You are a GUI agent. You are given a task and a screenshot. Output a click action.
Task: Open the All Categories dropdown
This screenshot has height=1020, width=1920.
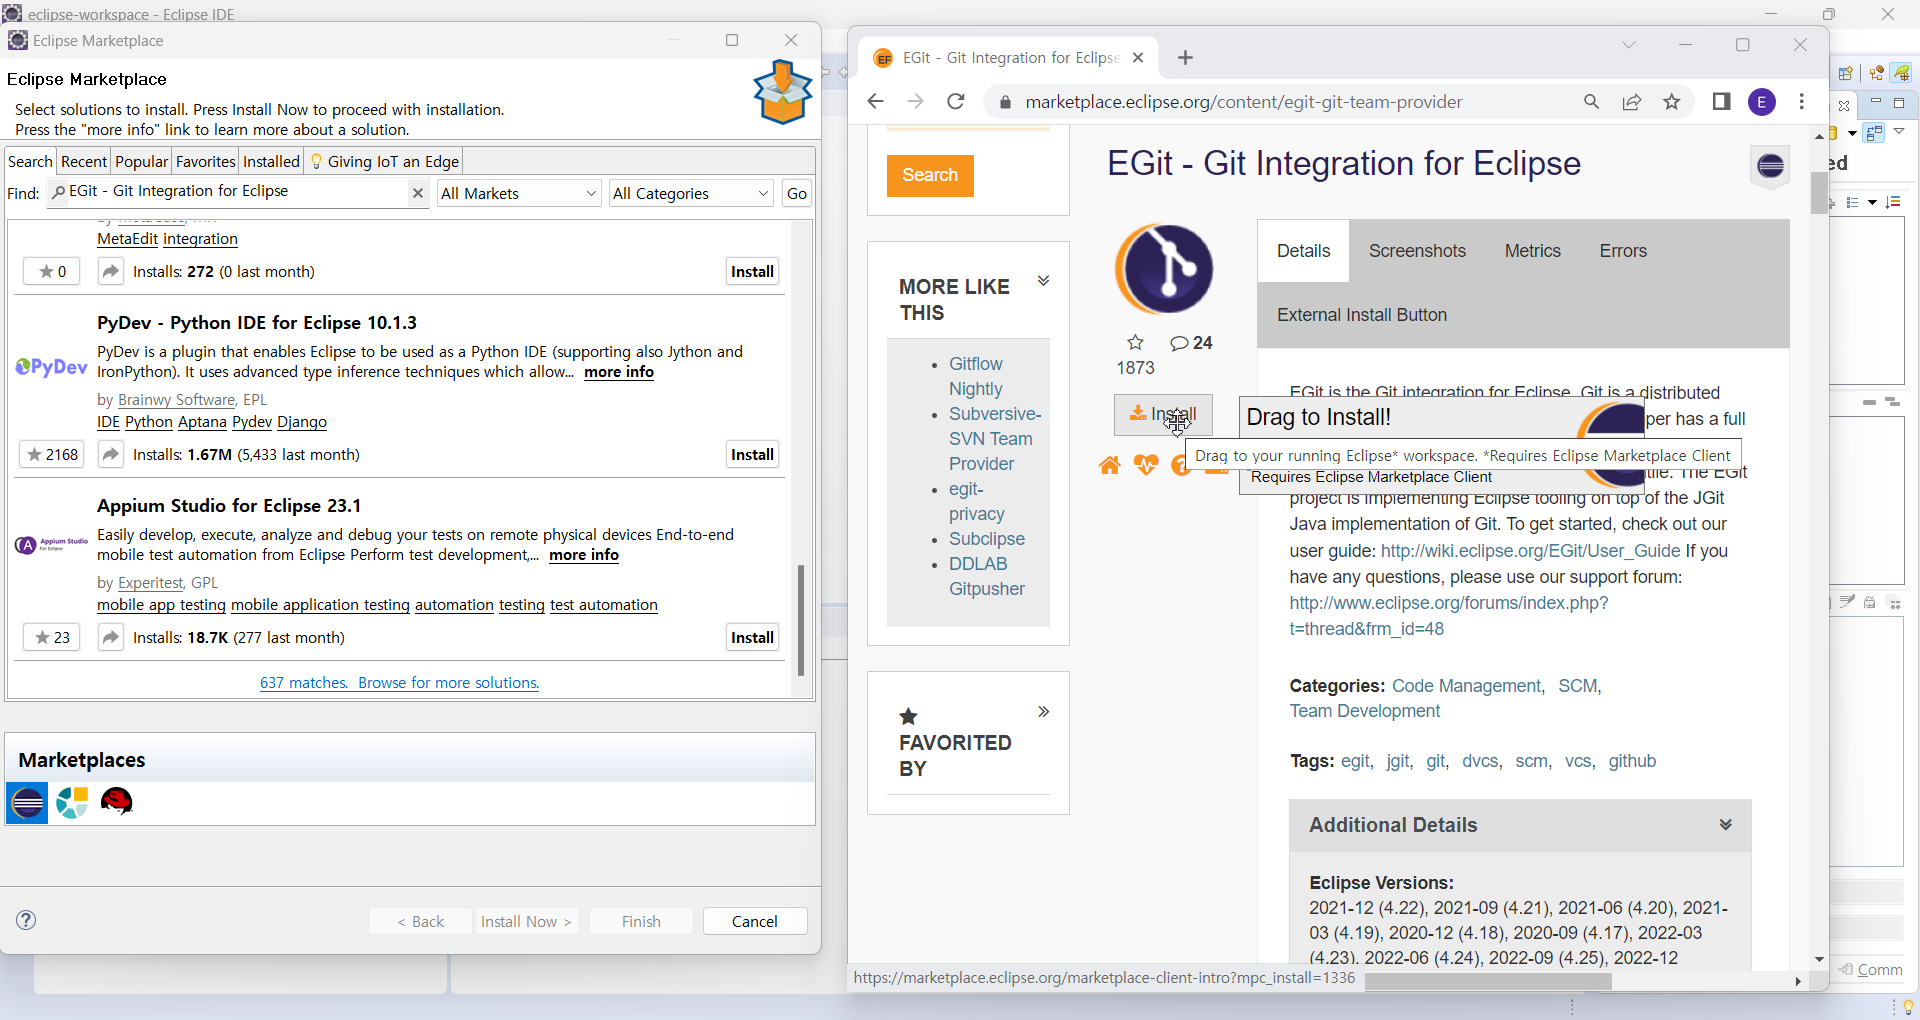692,193
